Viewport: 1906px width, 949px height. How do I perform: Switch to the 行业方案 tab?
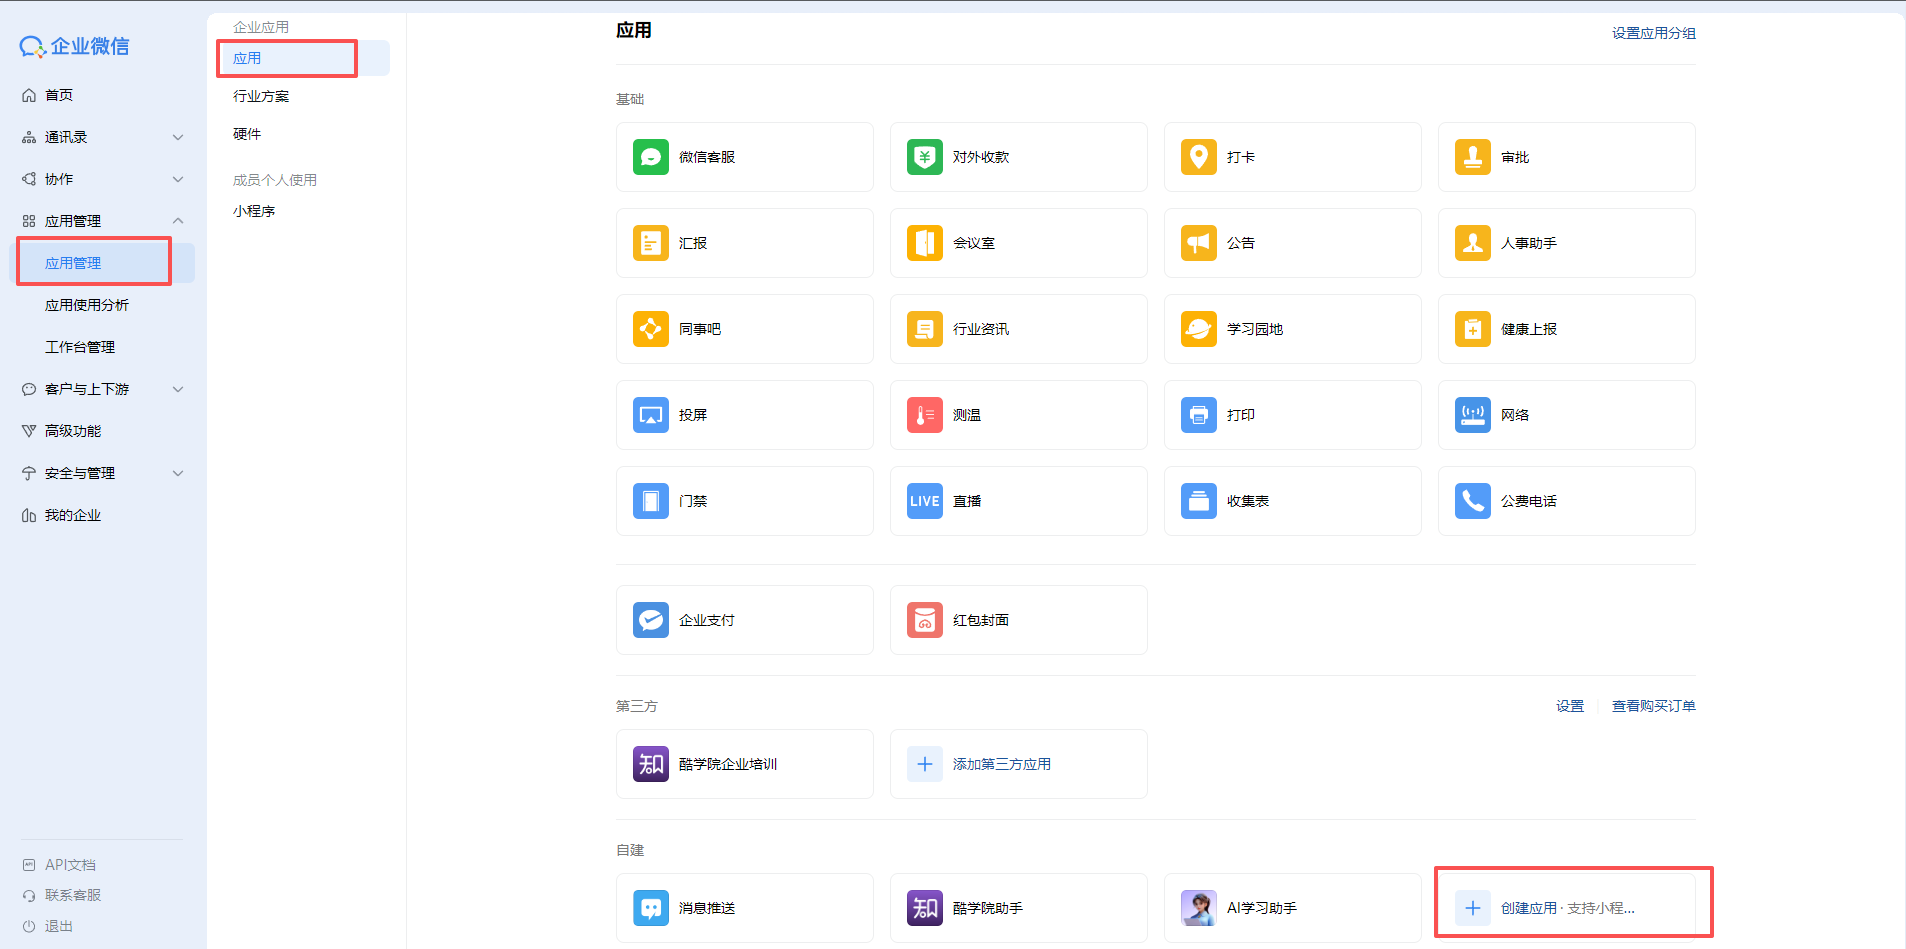coord(261,96)
